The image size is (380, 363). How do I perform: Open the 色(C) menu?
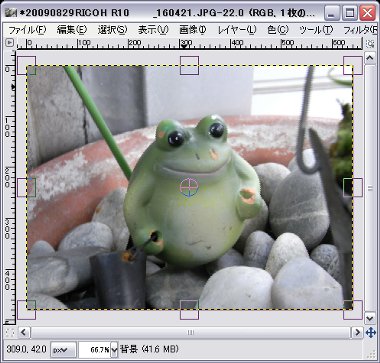pyautogui.click(x=278, y=30)
